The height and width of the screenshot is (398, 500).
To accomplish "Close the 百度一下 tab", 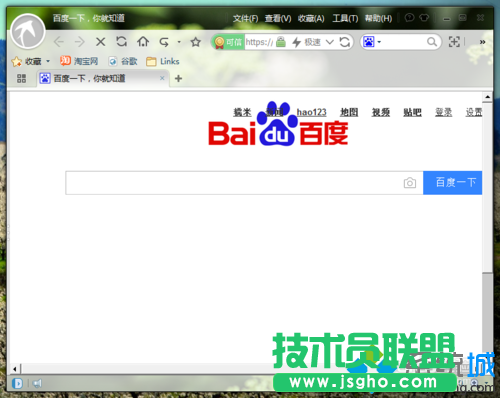I will coord(162,78).
